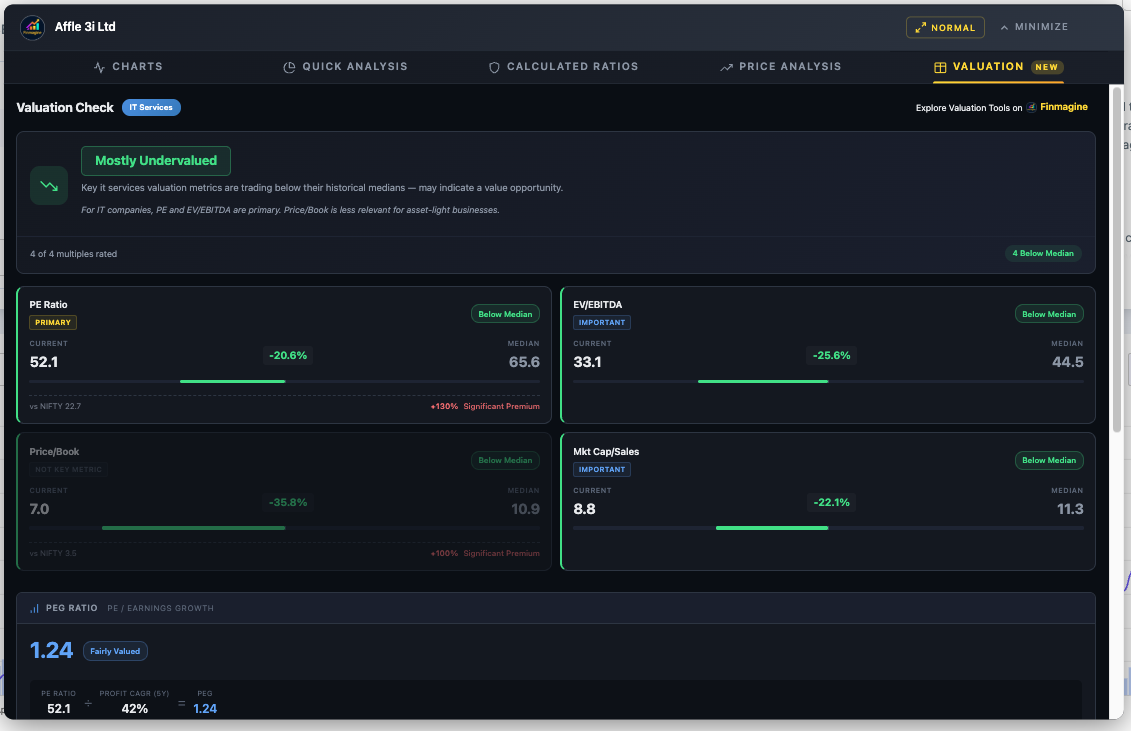Click the Fairly Valued badge near PEG 1.24
The image size is (1131, 731).
coord(115,651)
